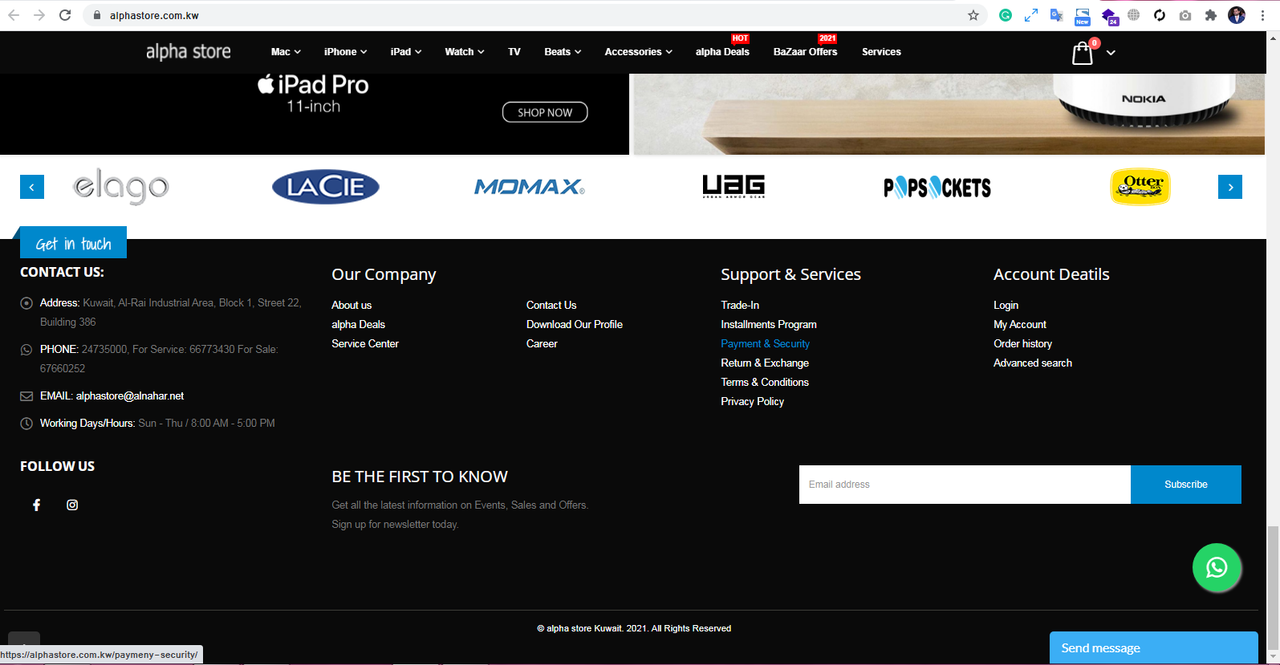Expand the cart dropdown chevron
The width and height of the screenshot is (1280, 665).
point(1110,52)
